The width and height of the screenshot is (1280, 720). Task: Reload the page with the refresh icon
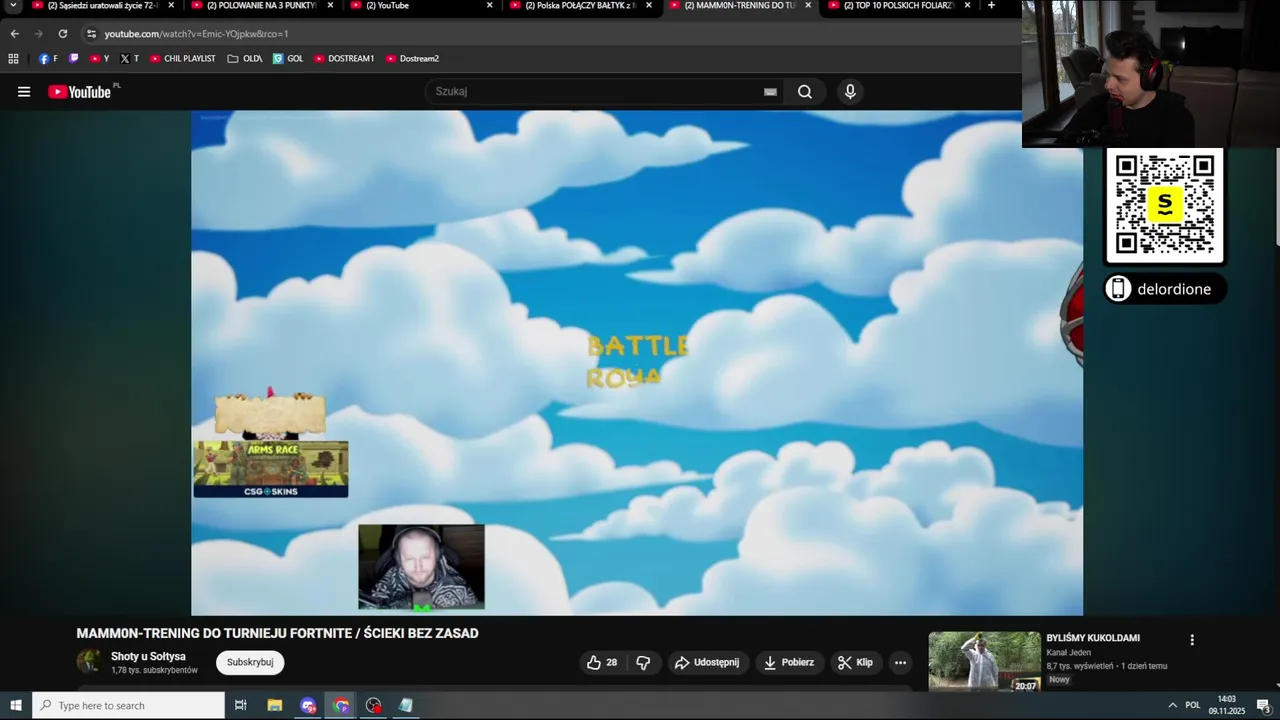[62, 34]
